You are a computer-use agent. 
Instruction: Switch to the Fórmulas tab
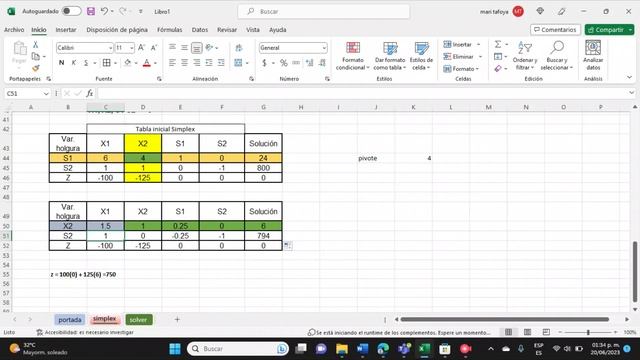pos(170,30)
